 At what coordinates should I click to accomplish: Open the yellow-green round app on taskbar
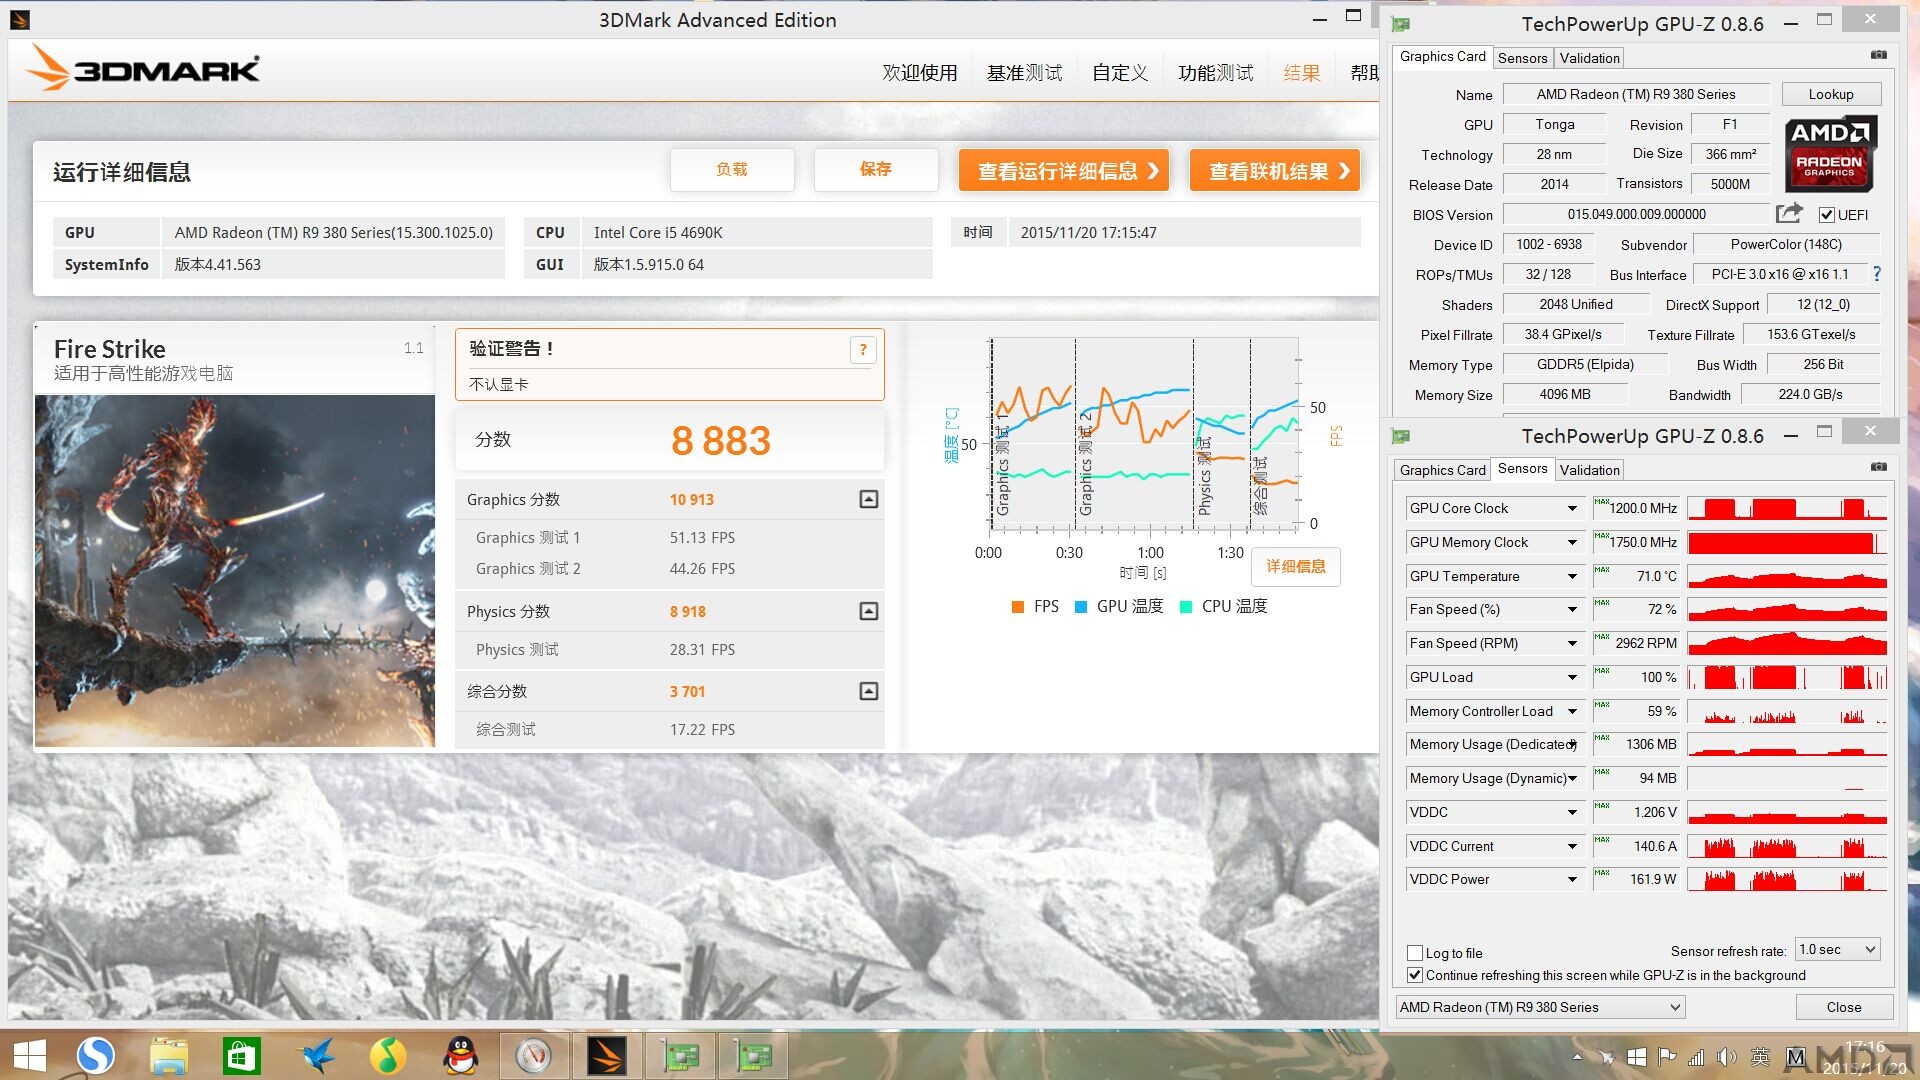point(388,1056)
